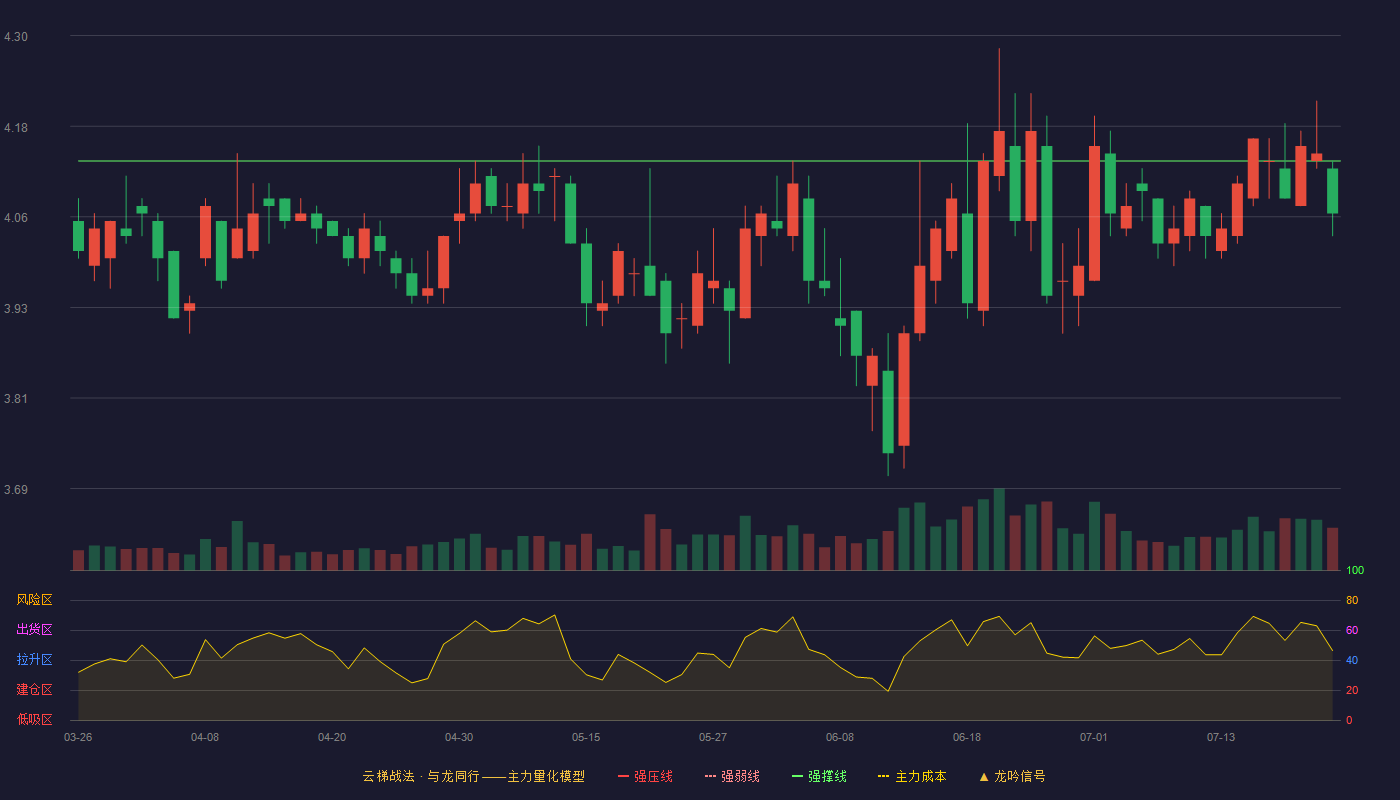Click the 4.30 price axis label
1400x800 pixels.
point(16,37)
